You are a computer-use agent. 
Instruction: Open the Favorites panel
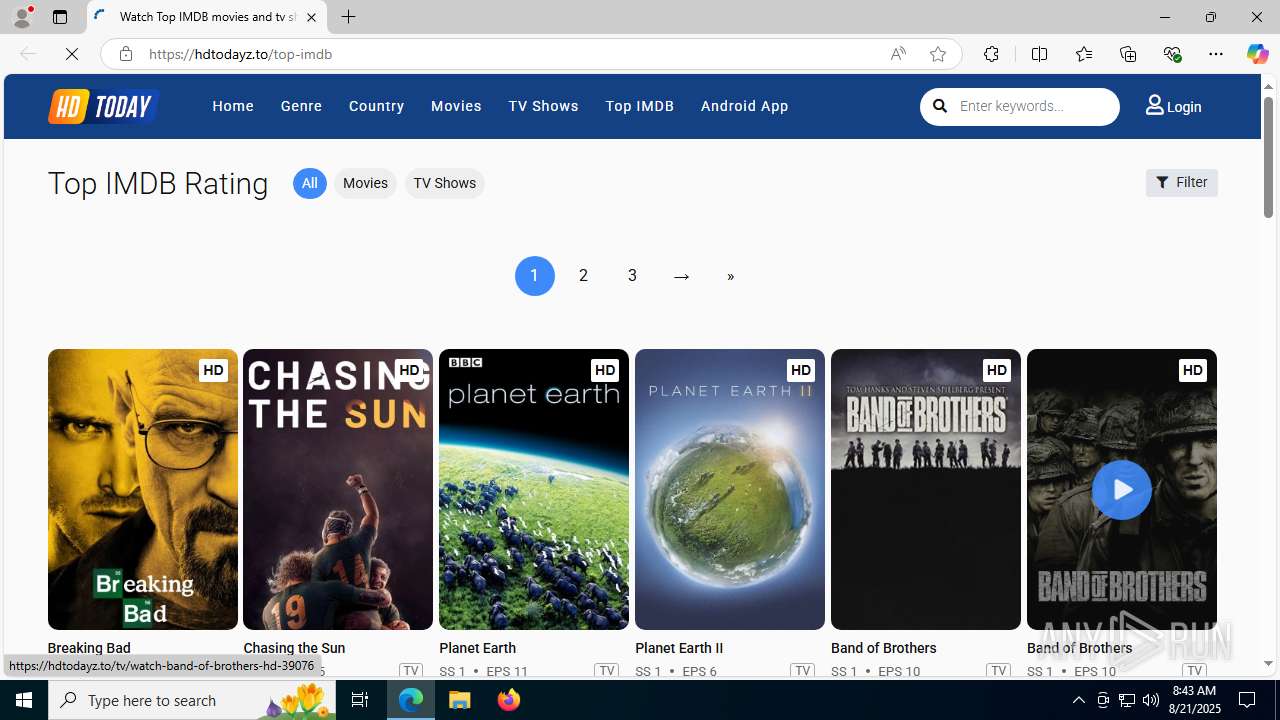point(1083,54)
